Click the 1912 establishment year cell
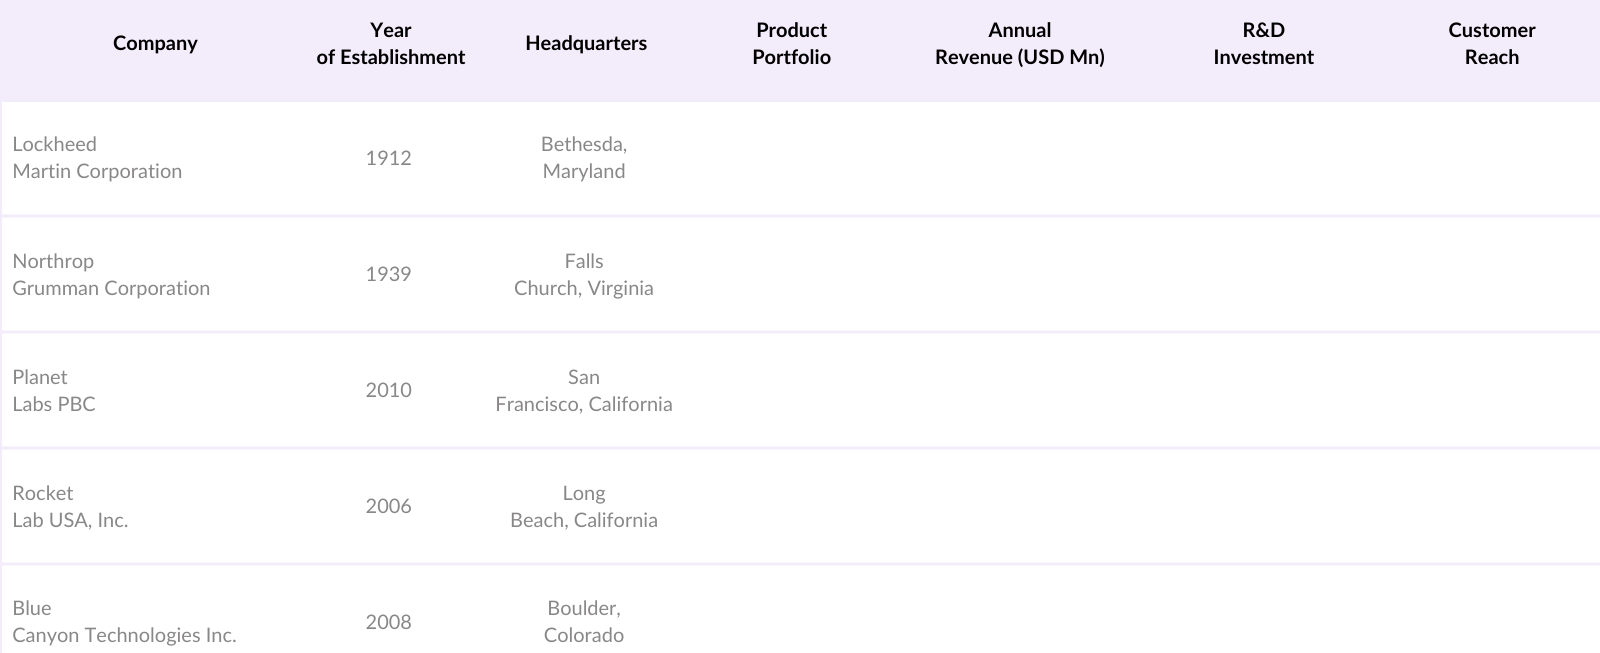This screenshot has height=653, width=1600. [388, 158]
